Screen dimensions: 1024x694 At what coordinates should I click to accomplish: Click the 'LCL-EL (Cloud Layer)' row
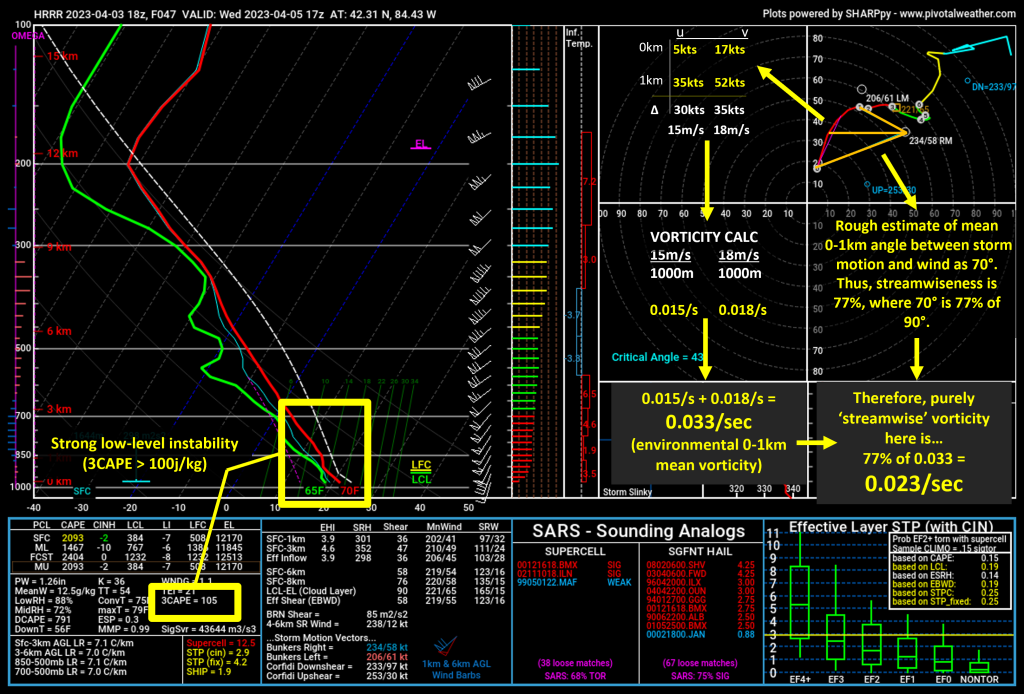(385, 591)
